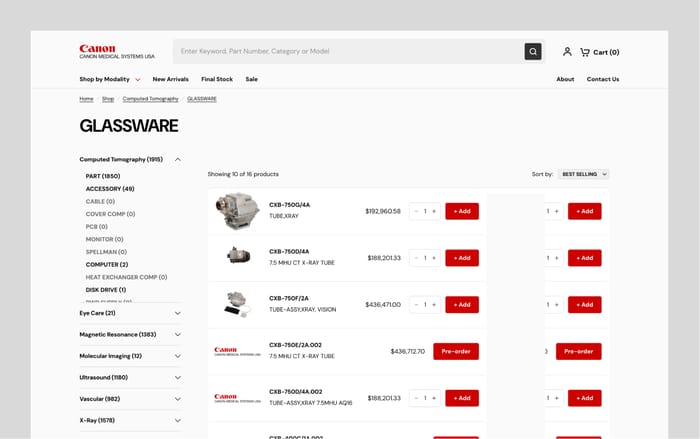The image size is (700, 439).
Task: Expand the X-Ray (1578) category
Action: coord(130,420)
